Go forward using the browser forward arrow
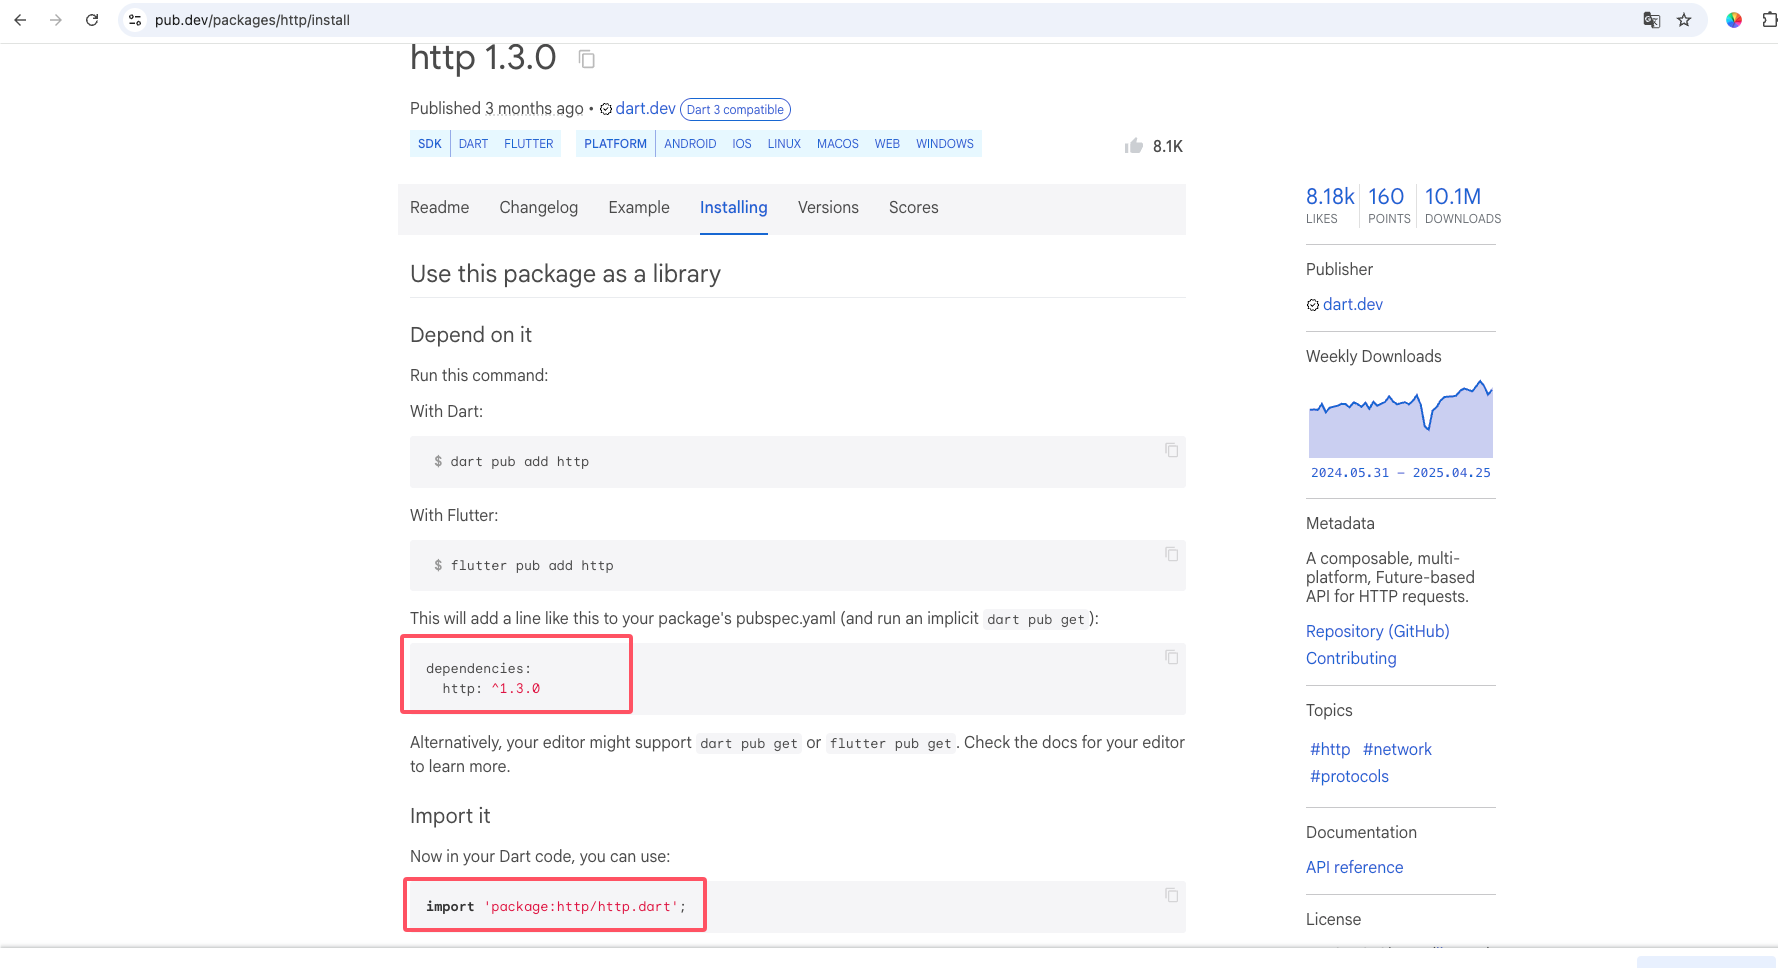Screen dimensions: 1778x968 (56, 20)
